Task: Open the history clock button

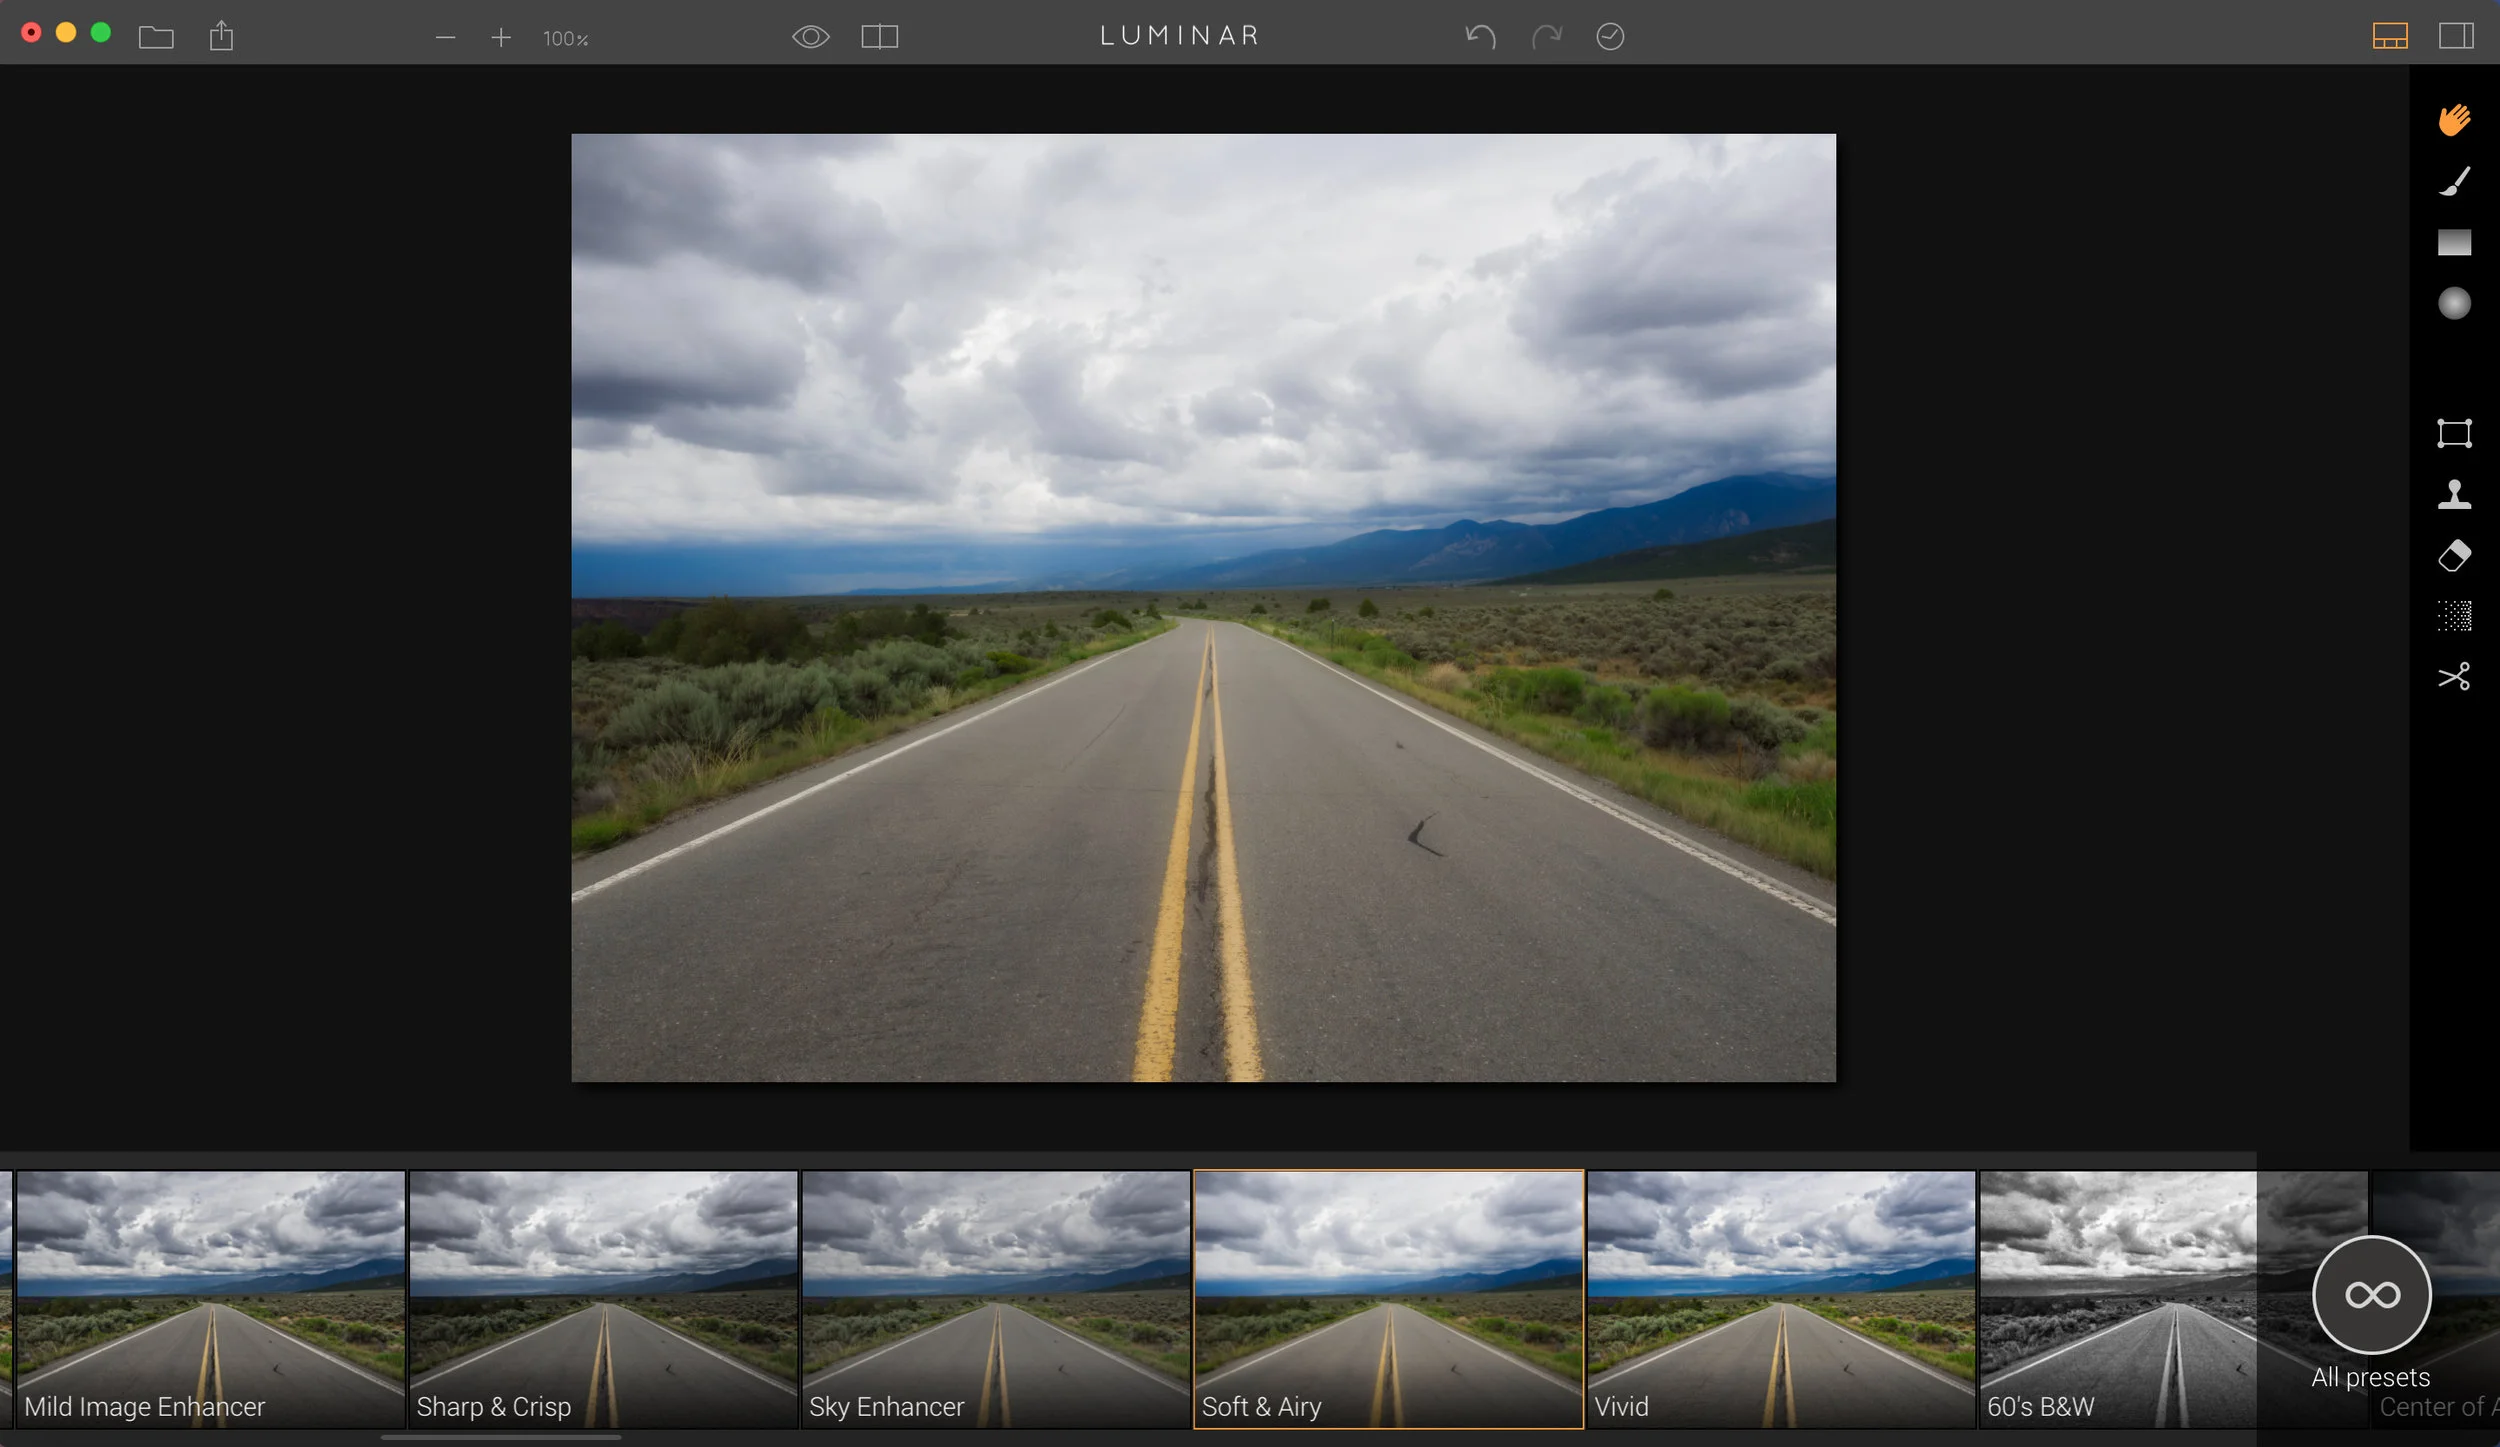Action: pos(1609,37)
